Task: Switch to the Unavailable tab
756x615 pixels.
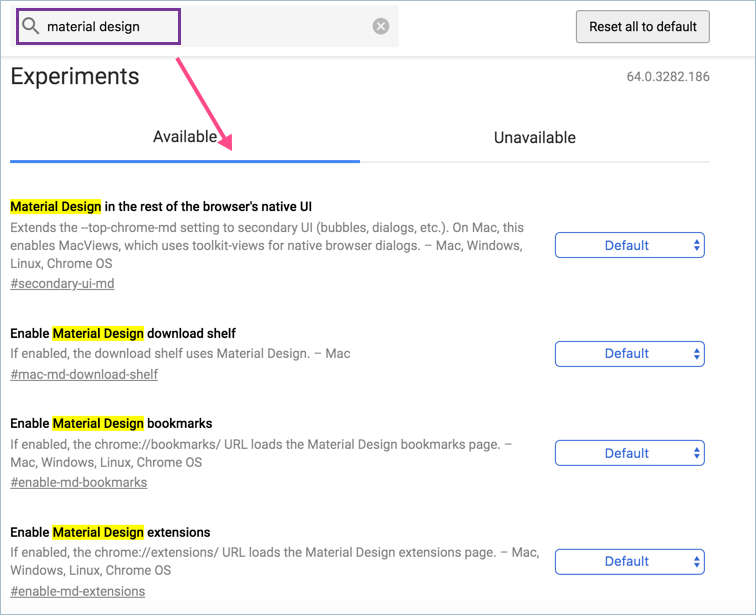Action: tap(534, 138)
